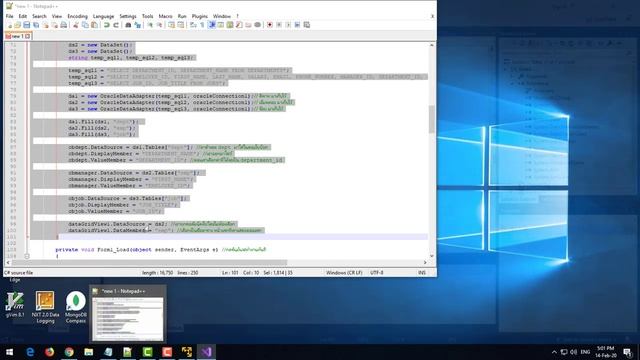Open the Window menu
Image resolution: width=640 pixels, height=360 pixels.
pyautogui.click(x=222, y=16)
